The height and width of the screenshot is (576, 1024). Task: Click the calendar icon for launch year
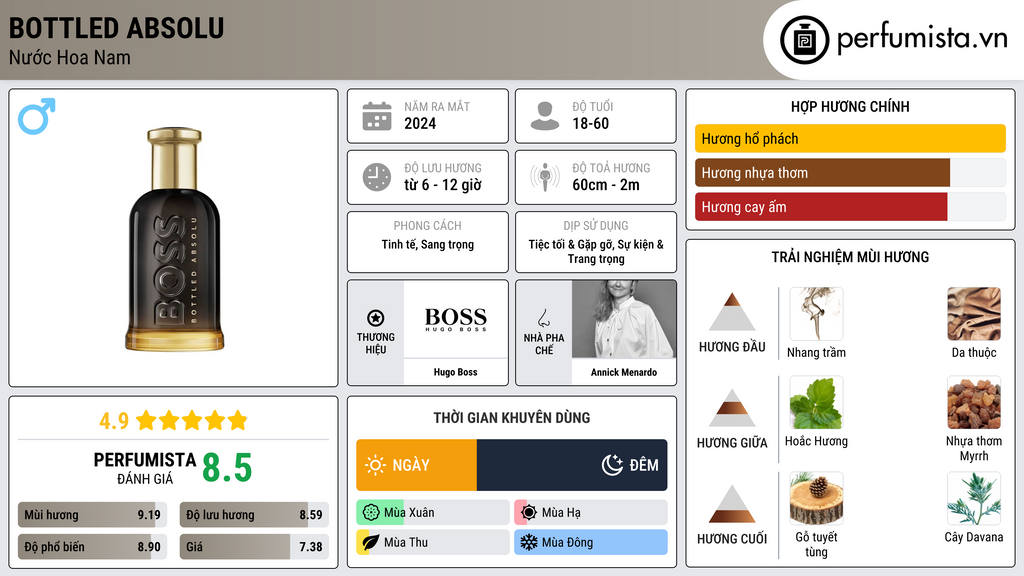click(x=377, y=116)
